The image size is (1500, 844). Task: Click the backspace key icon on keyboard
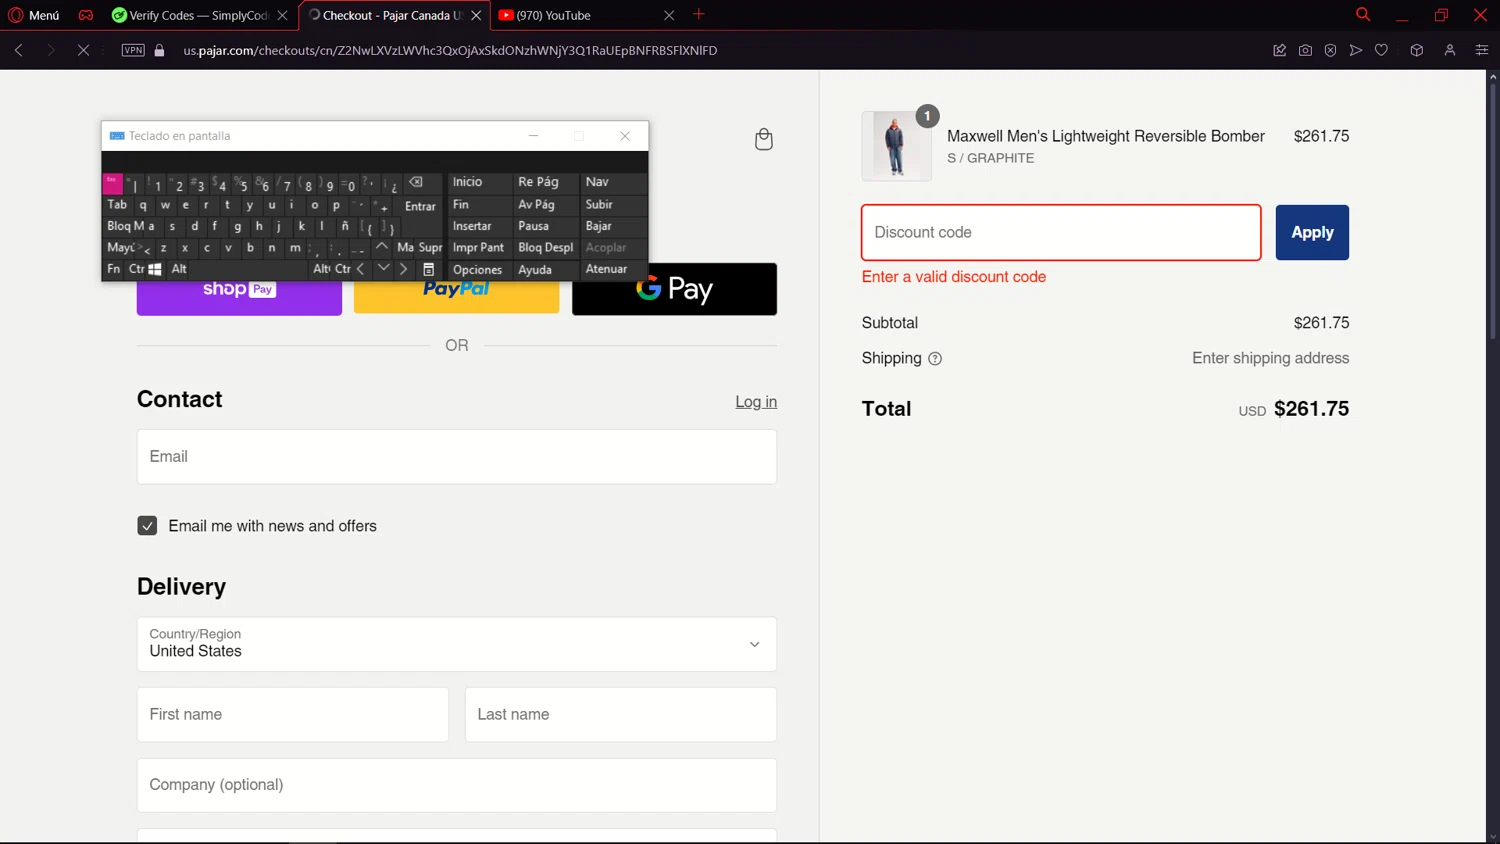point(417,183)
